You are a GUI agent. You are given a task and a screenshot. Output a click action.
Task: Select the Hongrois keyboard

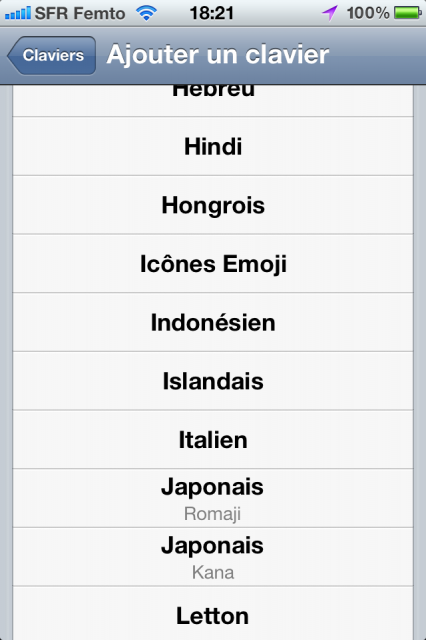click(x=213, y=205)
